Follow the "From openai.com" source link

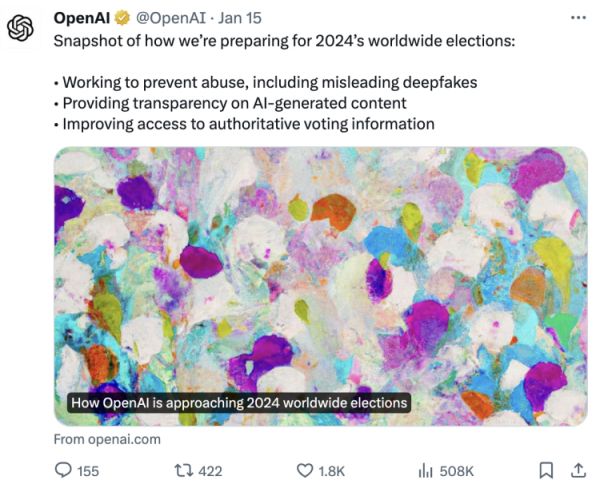[x=106, y=438]
